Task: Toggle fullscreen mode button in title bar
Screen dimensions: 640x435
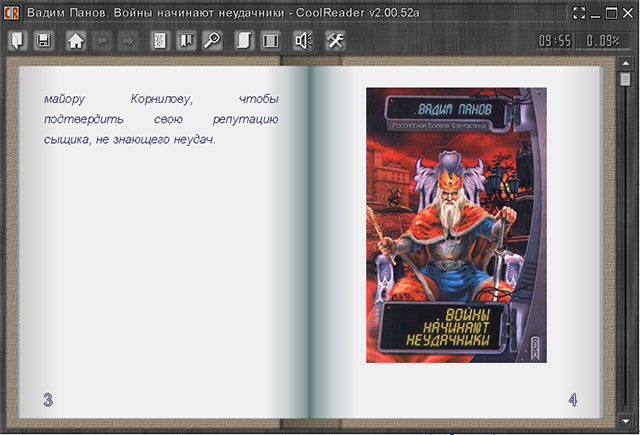Action: pyautogui.click(x=579, y=13)
